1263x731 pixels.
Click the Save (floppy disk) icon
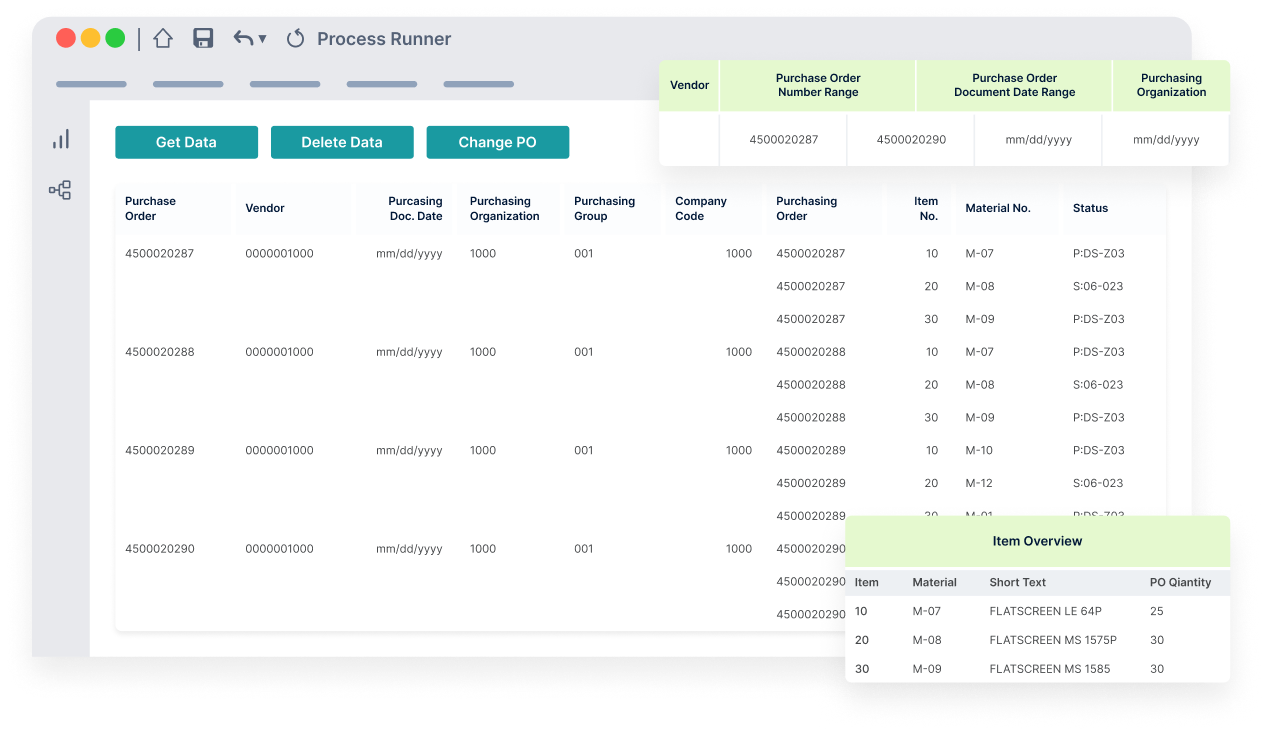pyautogui.click(x=203, y=38)
